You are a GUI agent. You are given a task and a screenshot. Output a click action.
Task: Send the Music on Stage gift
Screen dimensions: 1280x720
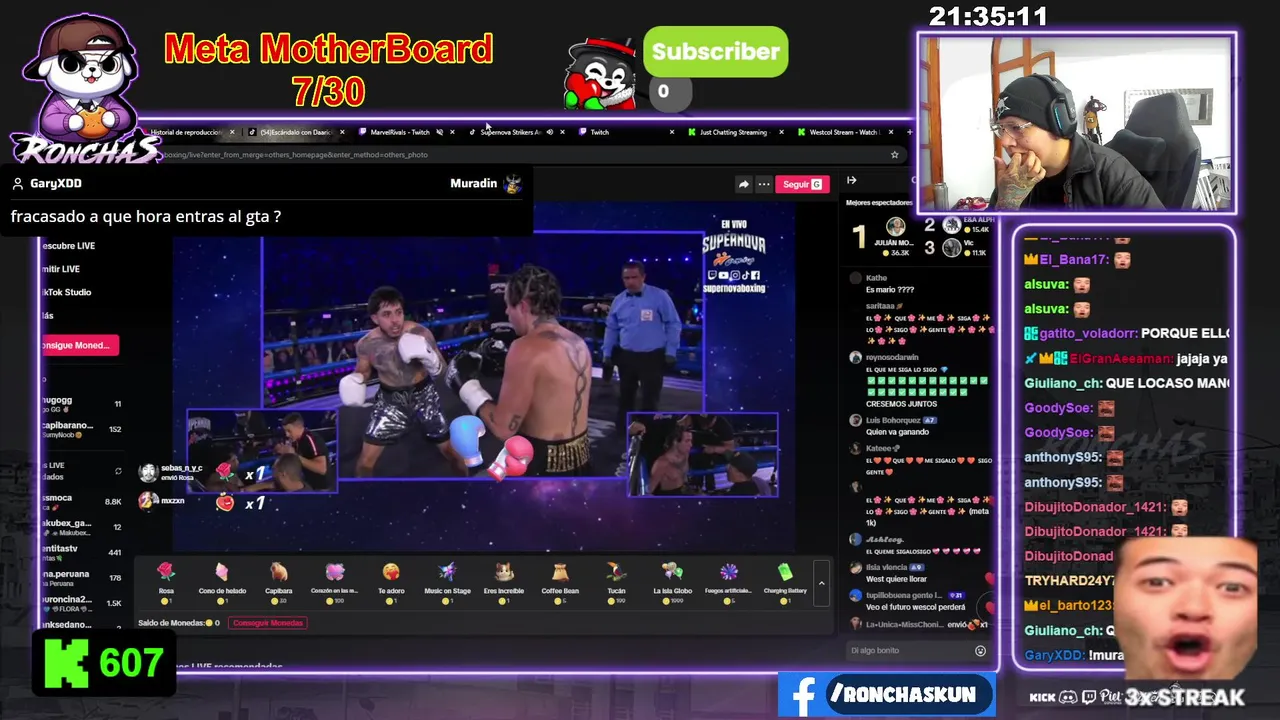(447, 581)
